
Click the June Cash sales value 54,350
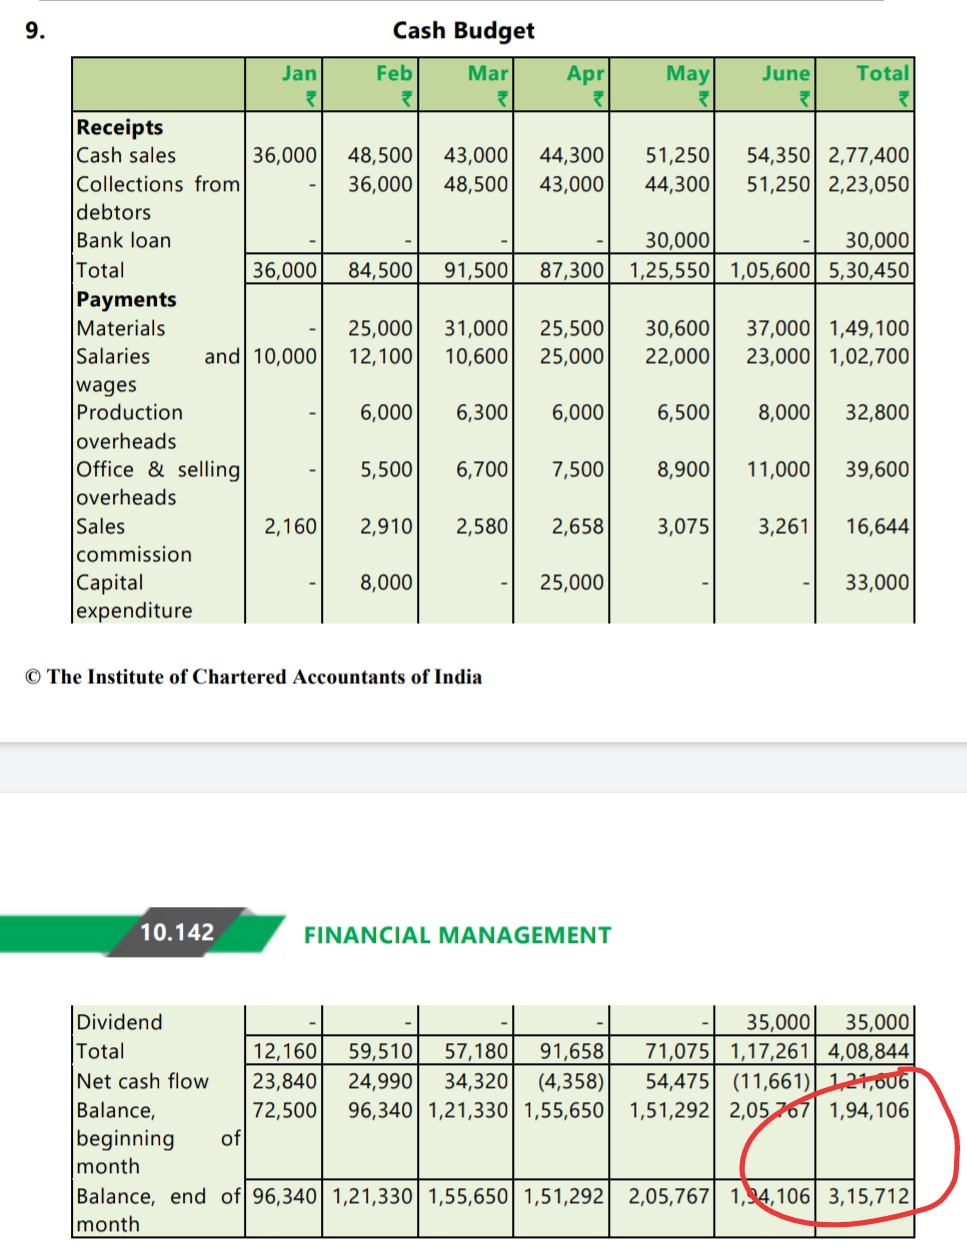pos(778,155)
